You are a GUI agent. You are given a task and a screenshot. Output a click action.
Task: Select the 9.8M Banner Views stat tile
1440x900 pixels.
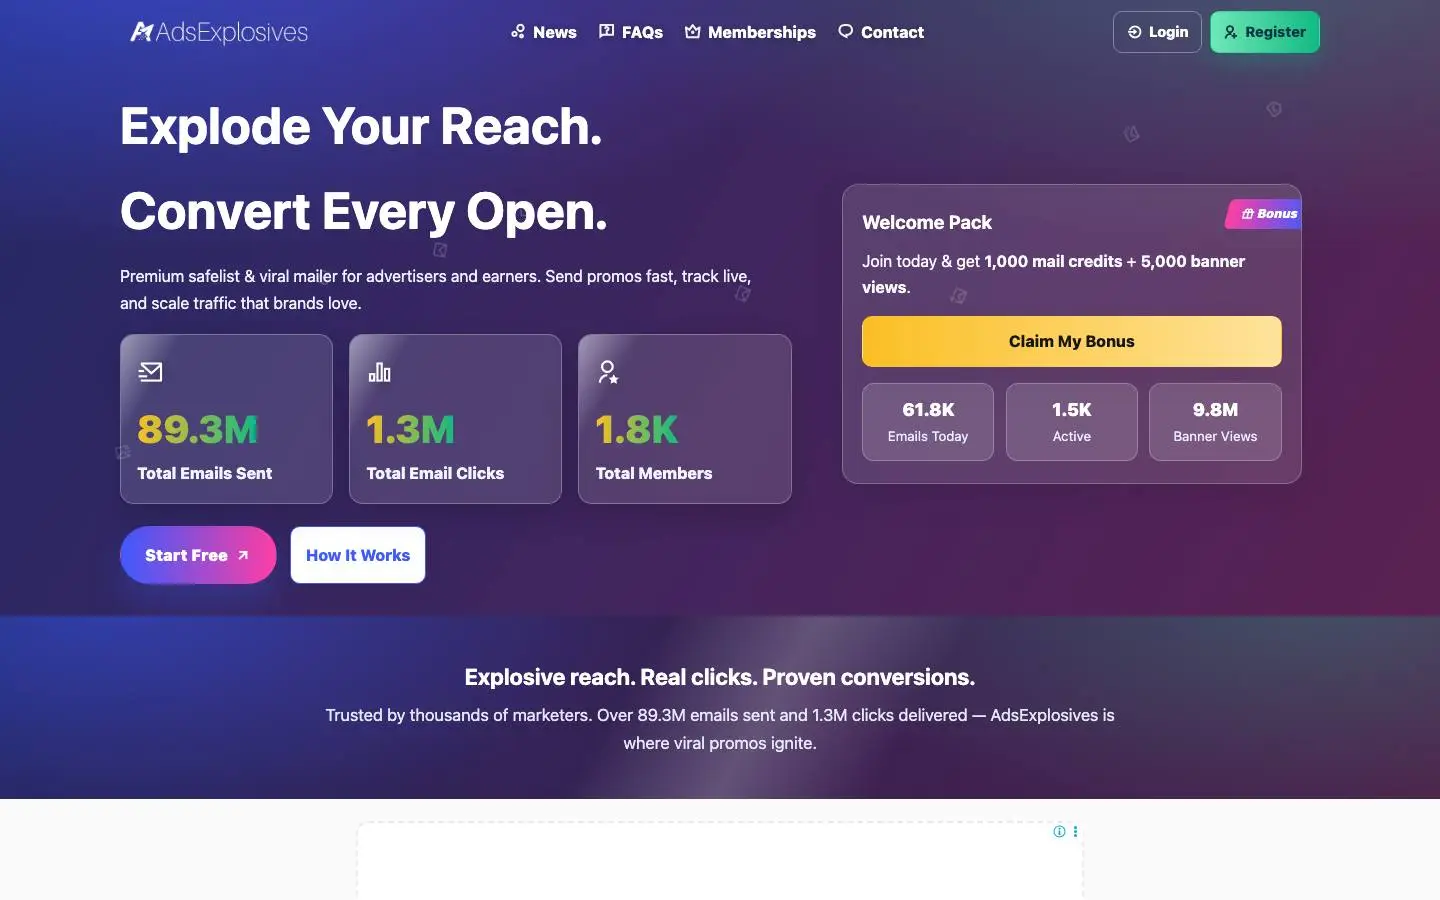coord(1215,422)
